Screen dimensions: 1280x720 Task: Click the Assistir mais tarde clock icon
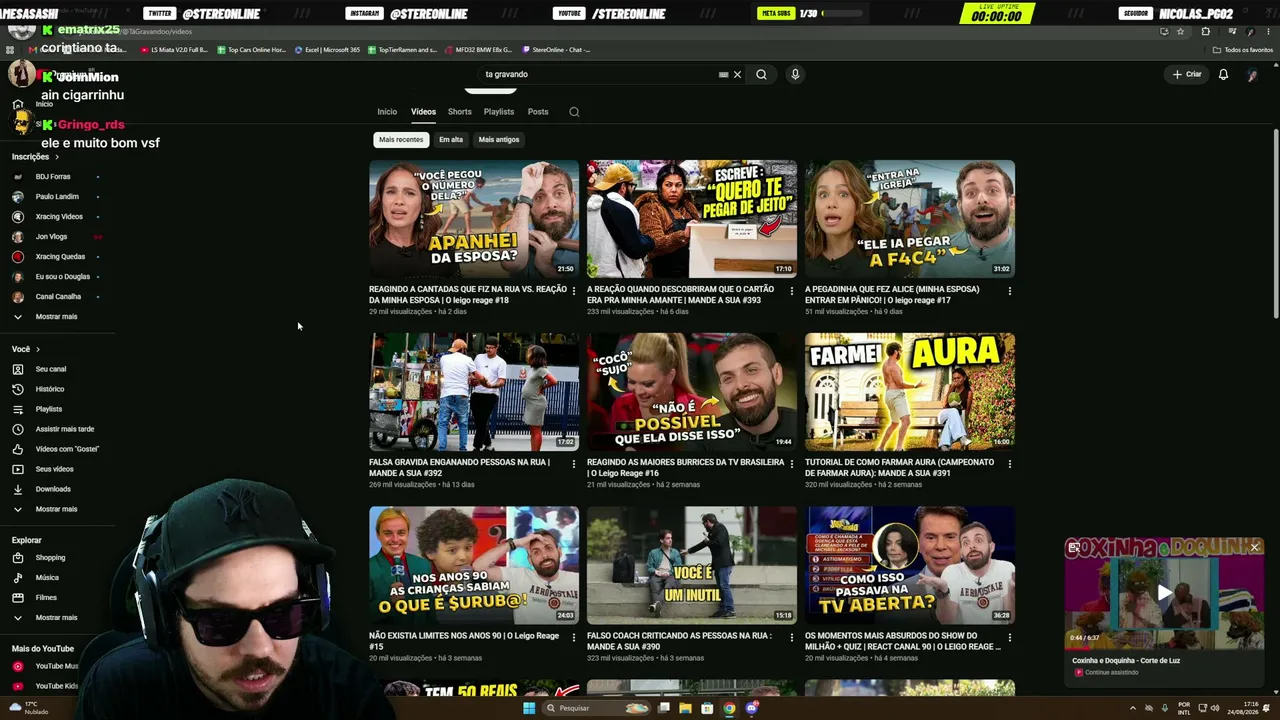(17, 429)
